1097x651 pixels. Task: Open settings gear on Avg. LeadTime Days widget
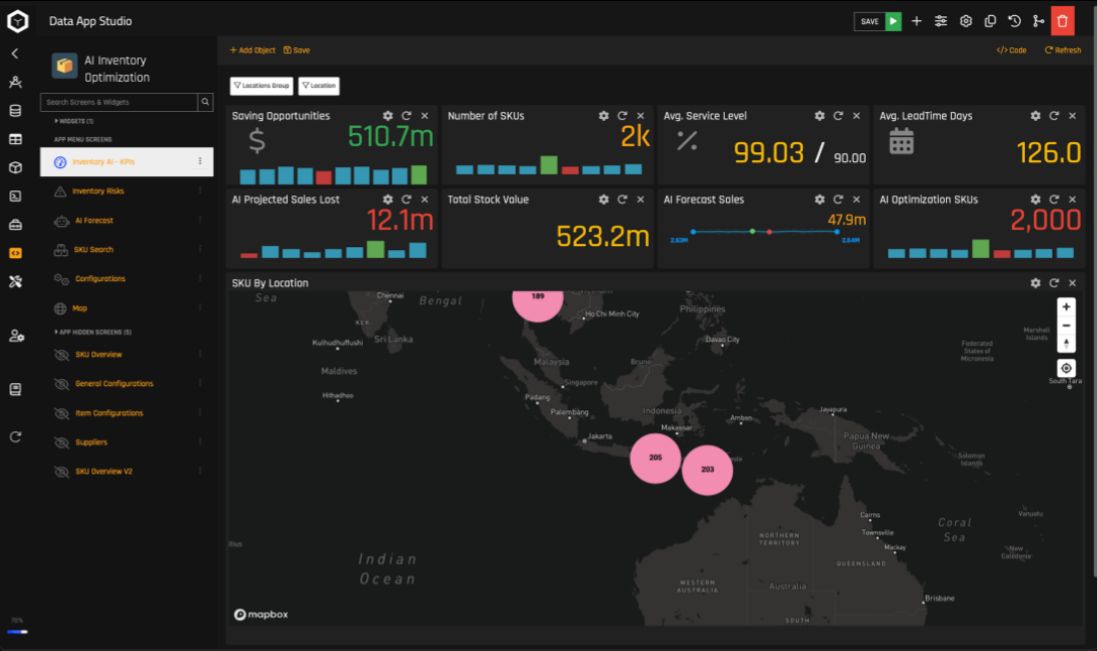[x=1035, y=116]
